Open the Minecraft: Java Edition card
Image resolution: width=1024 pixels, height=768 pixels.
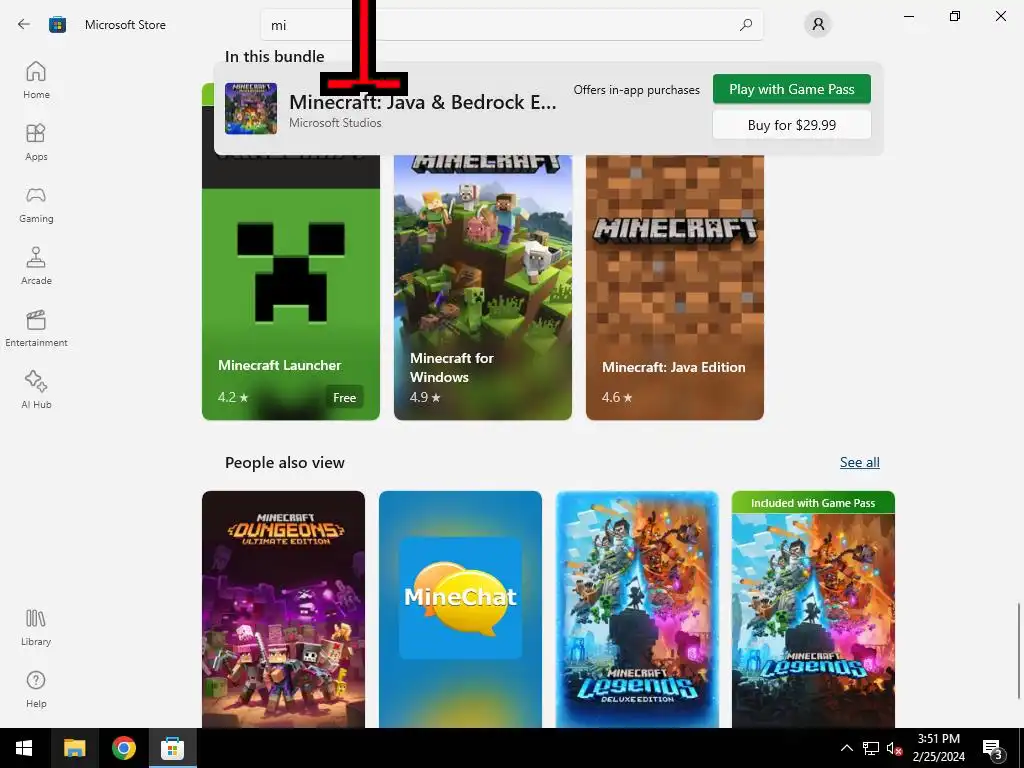coord(675,287)
